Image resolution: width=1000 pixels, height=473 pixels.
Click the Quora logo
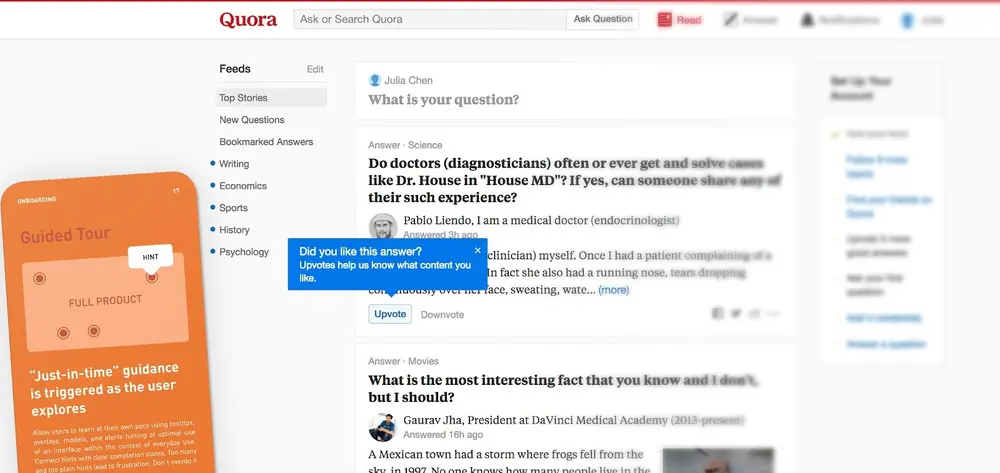(x=248, y=20)
